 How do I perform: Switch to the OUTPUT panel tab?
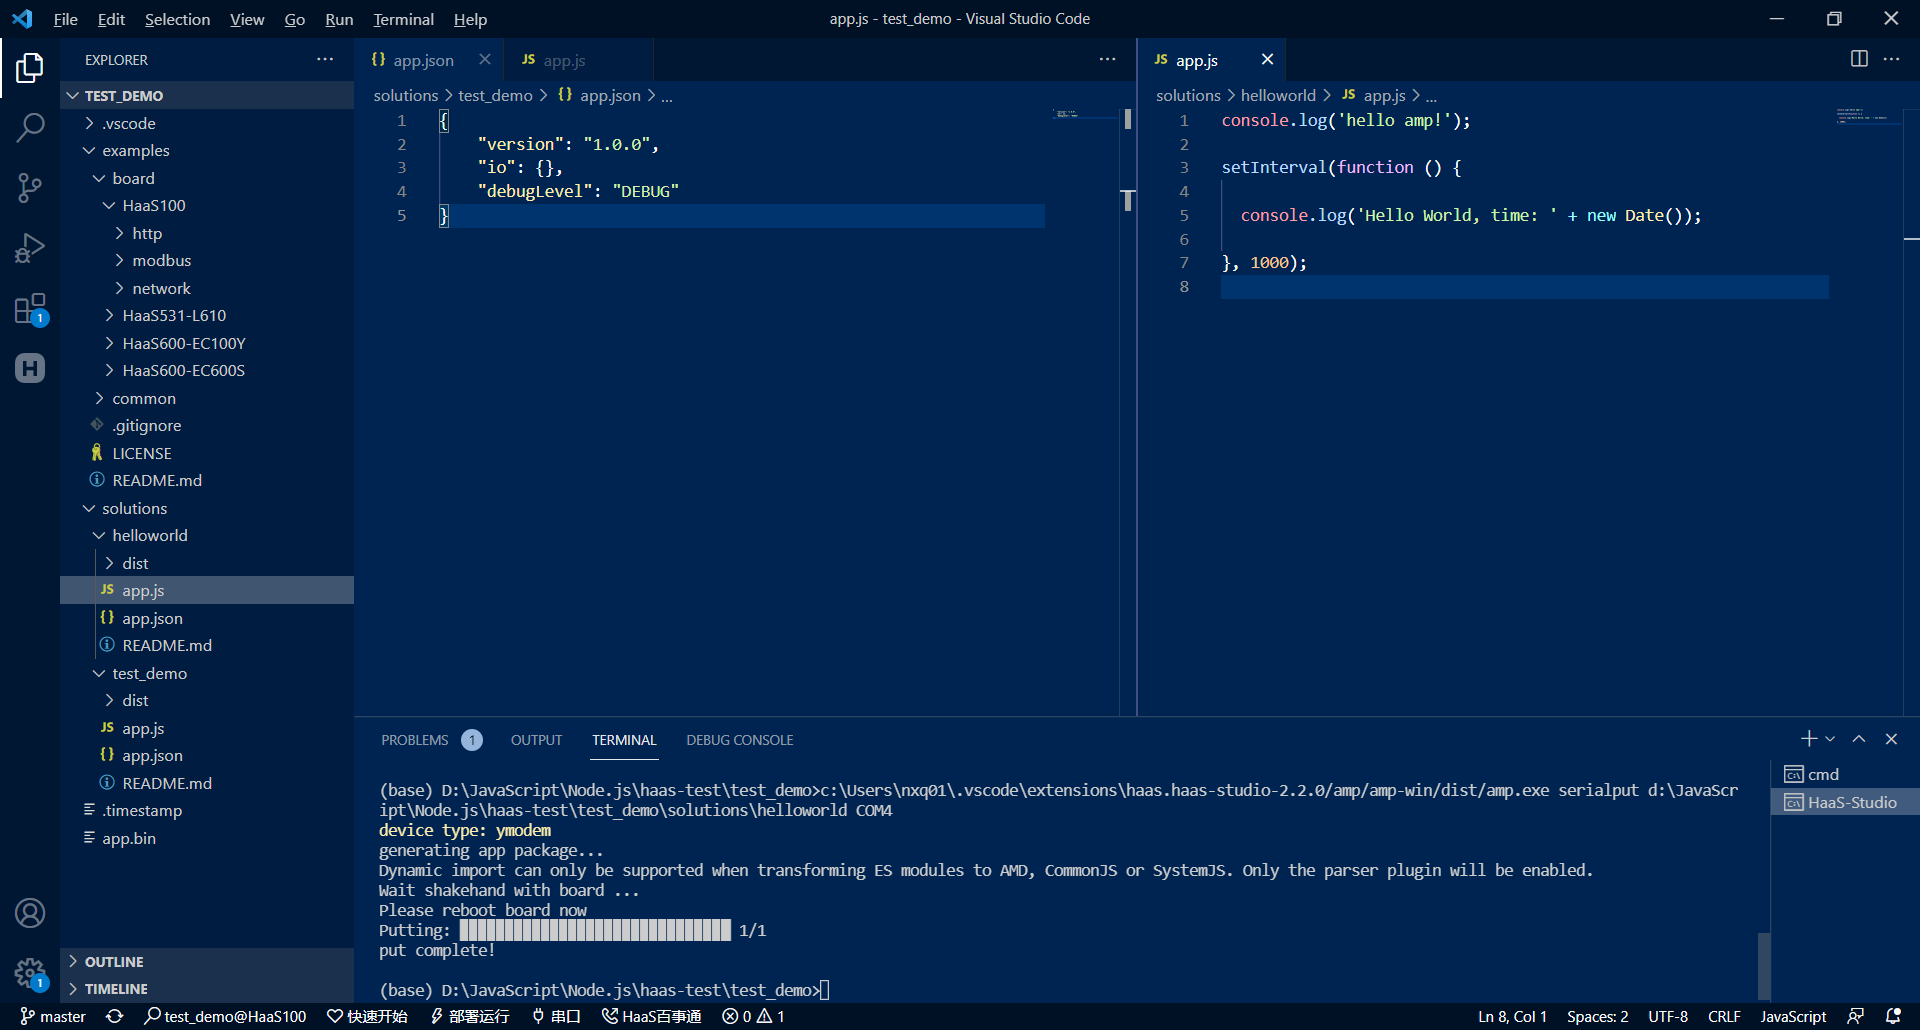tap(536, 740)
